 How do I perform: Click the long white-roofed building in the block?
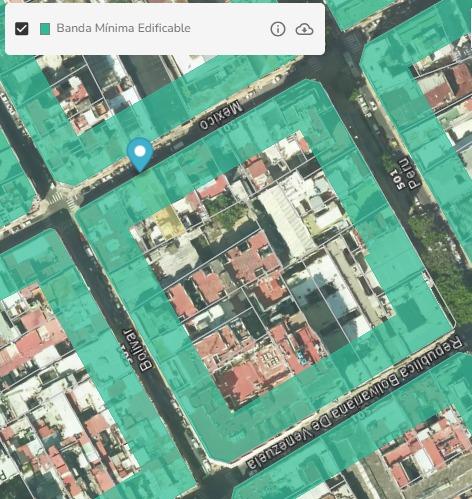pos(286,220)
